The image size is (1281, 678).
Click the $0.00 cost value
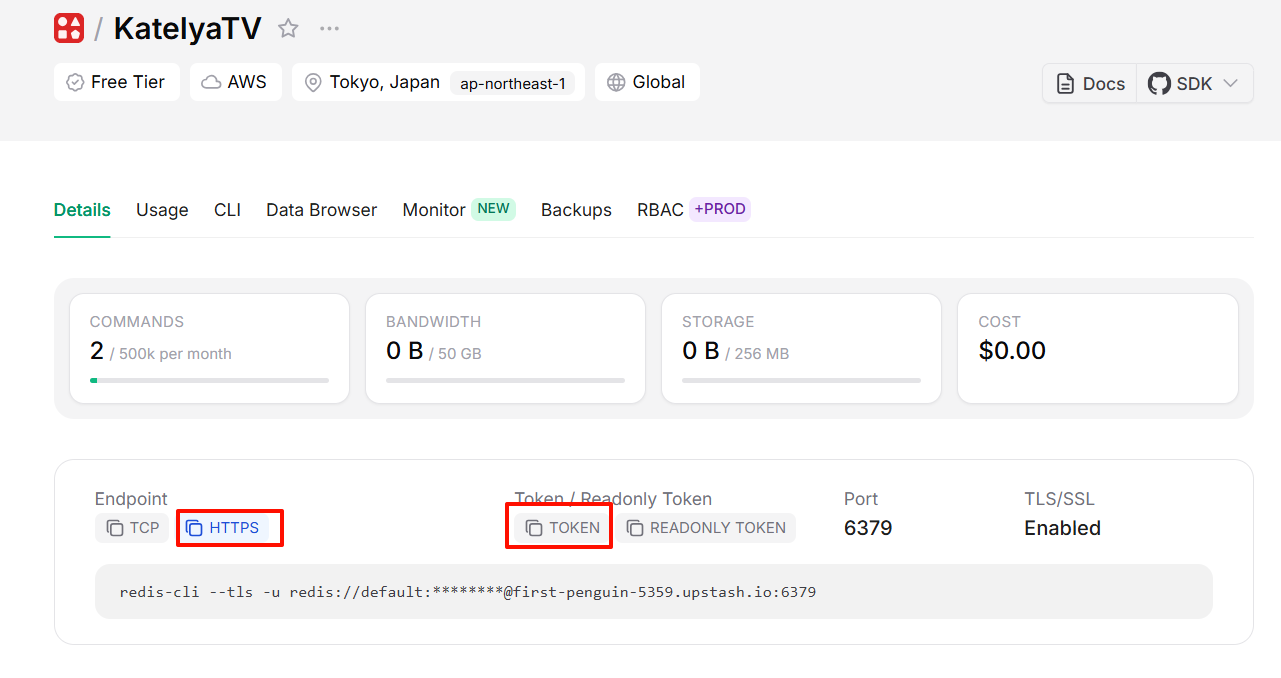click(x=1012, y=350)
